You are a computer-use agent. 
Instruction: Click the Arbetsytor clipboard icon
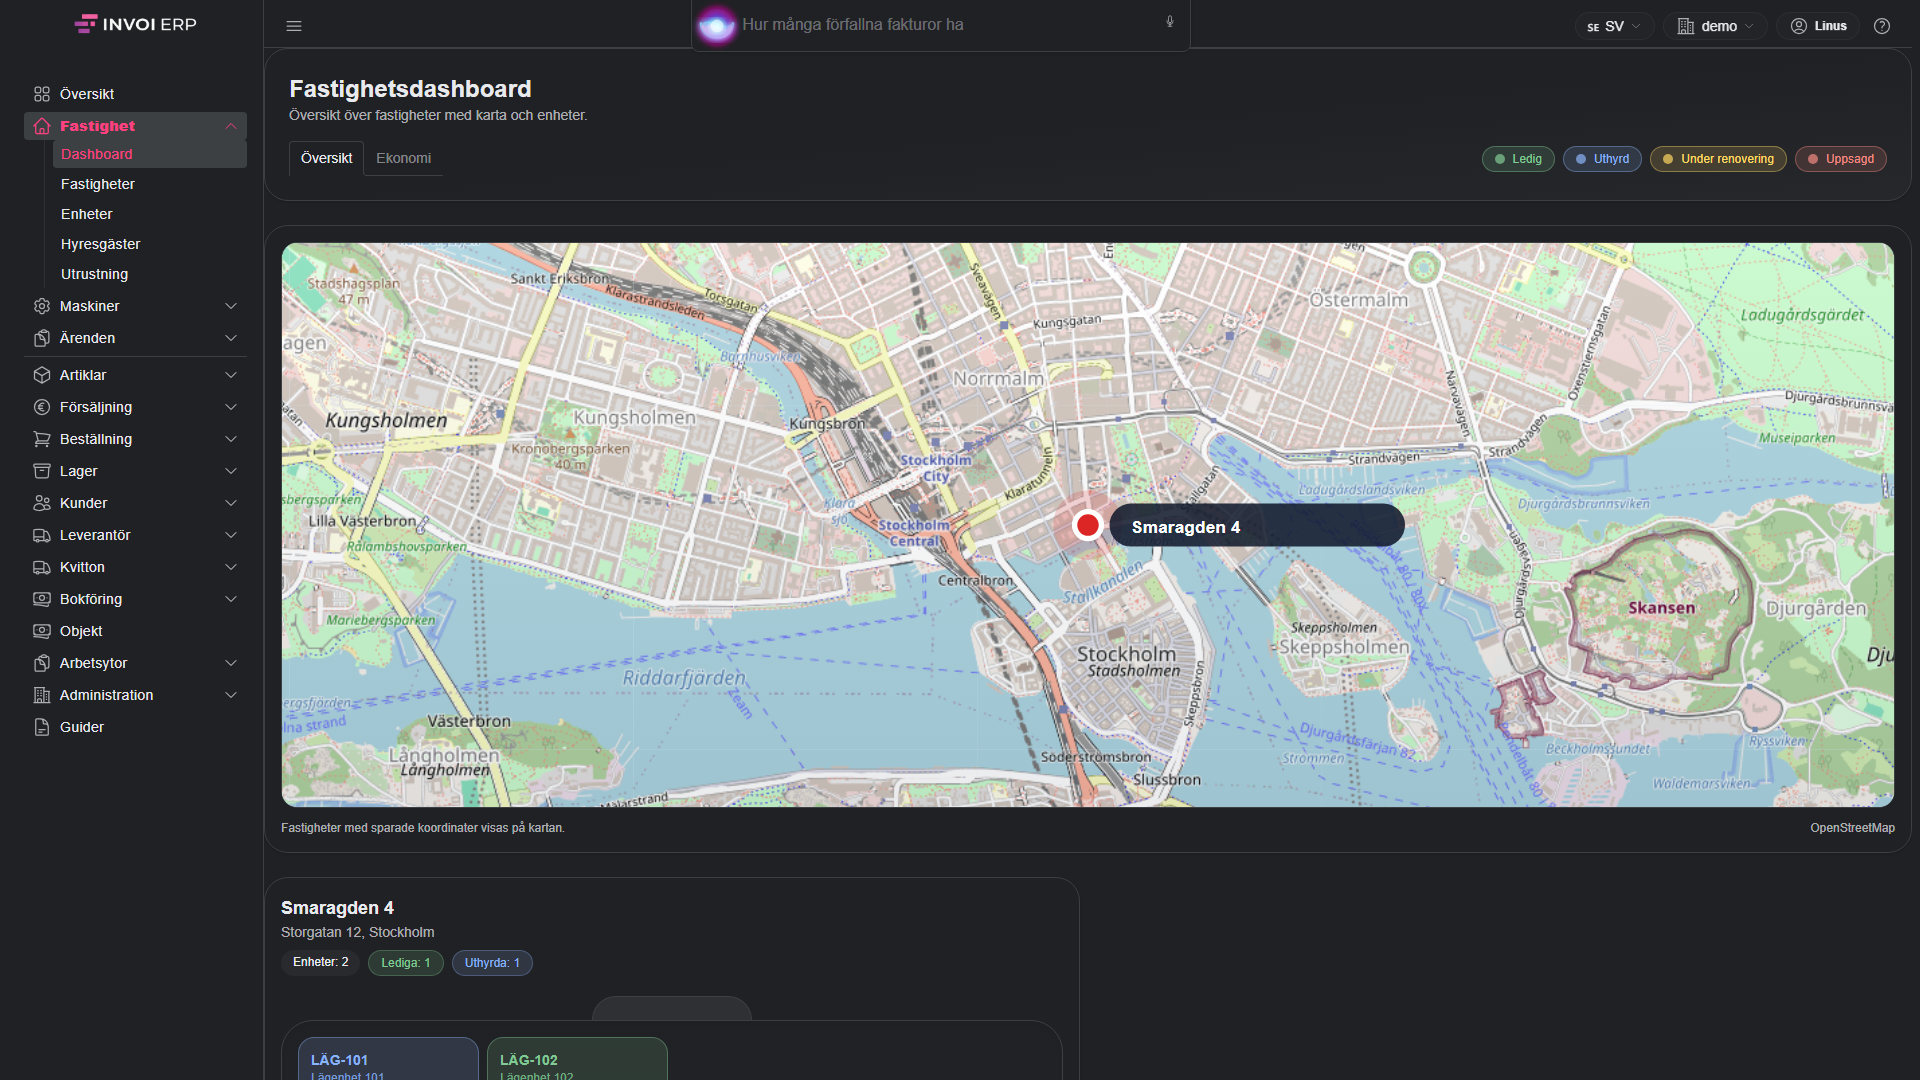42,663
